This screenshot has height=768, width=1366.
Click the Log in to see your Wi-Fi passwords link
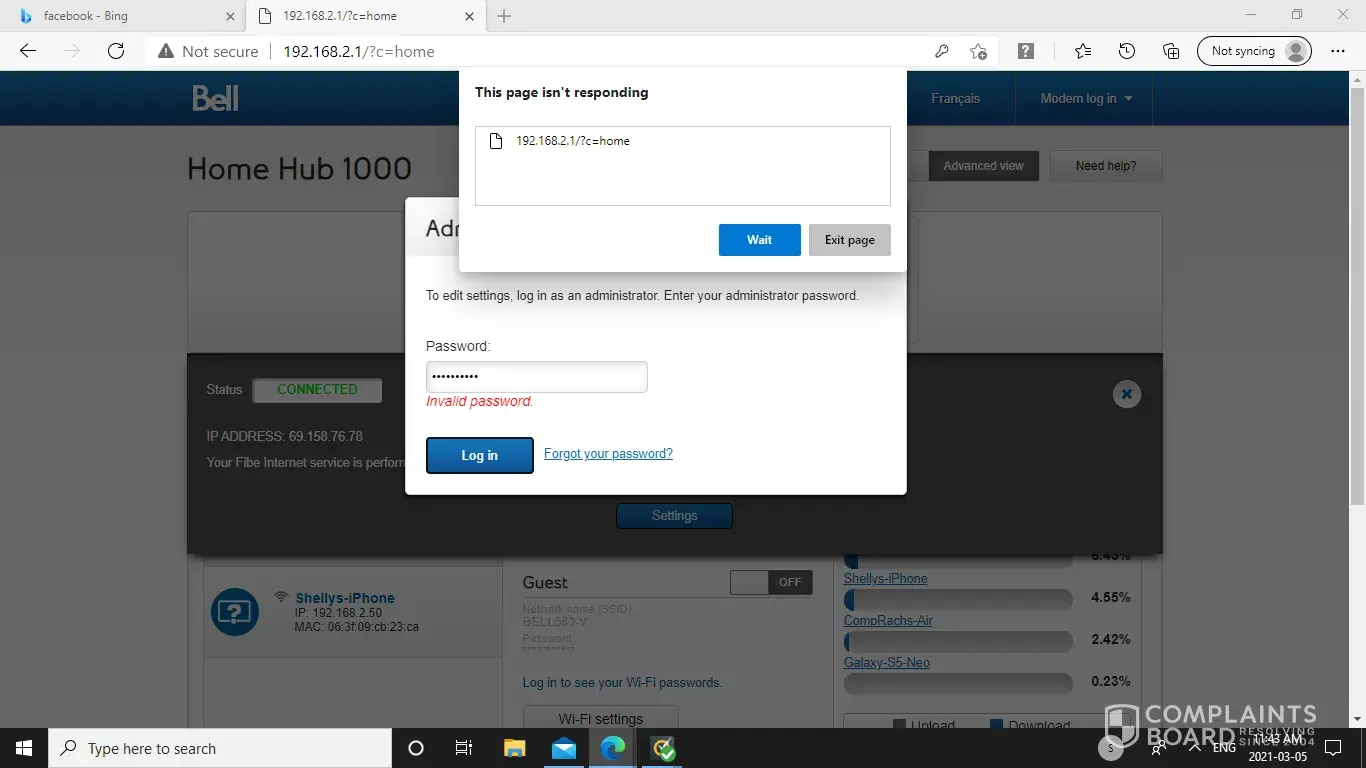pyautogui.click(x=622, y=683)
